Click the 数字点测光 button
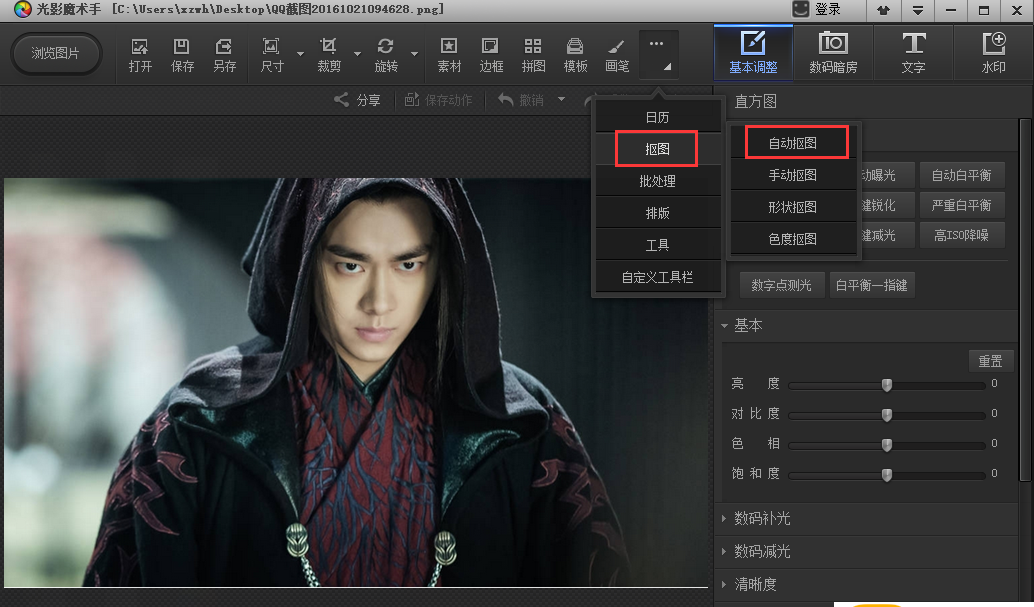1034x607 pixels. pos(781,284)
